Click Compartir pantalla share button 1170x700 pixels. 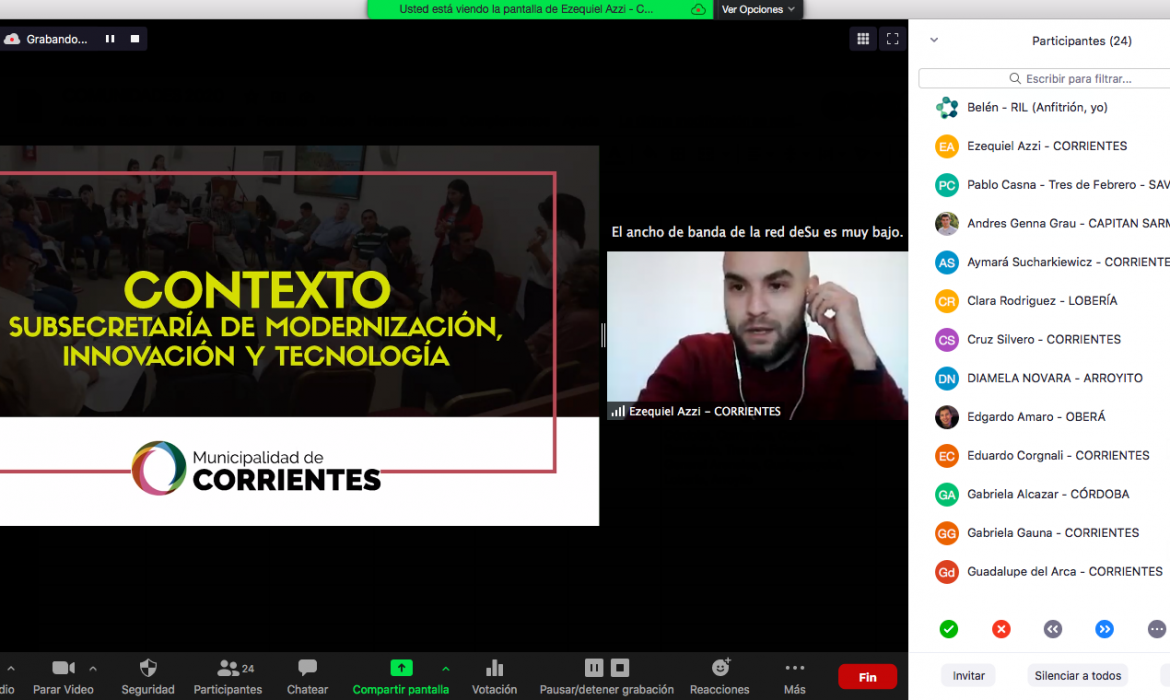click(401, 677)
